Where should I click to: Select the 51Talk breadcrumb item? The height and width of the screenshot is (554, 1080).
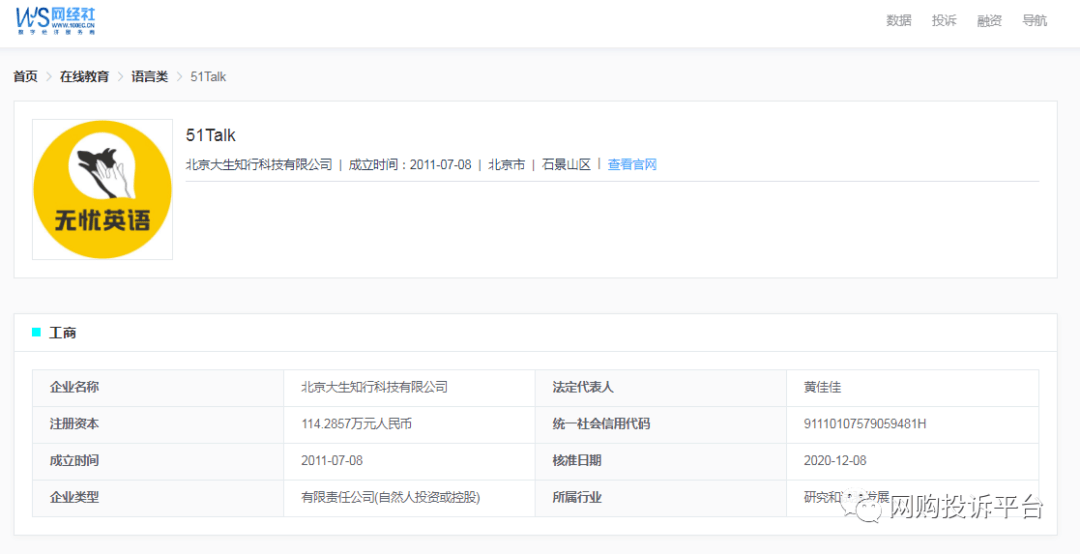[x=208, y=76]
